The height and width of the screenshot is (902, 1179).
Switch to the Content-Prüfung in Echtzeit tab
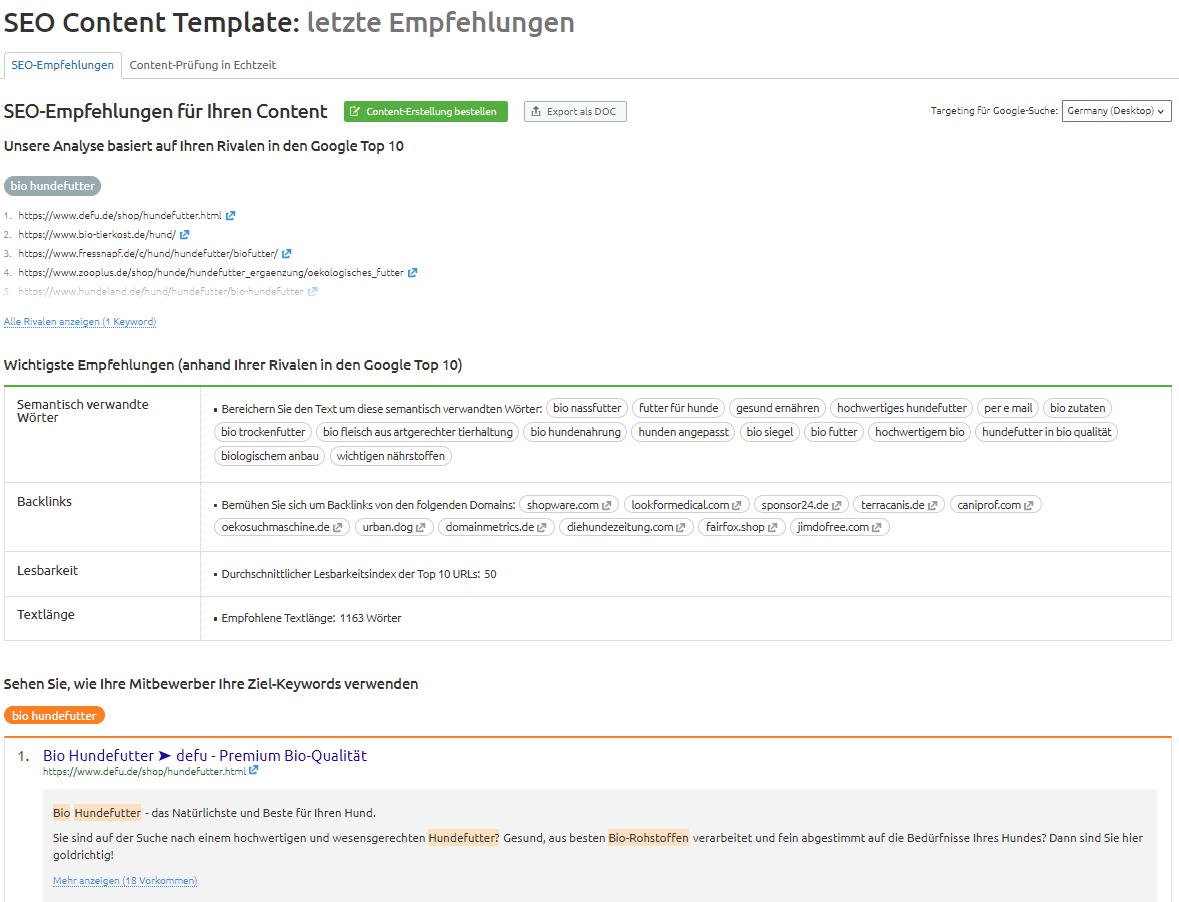click(200, 64)
